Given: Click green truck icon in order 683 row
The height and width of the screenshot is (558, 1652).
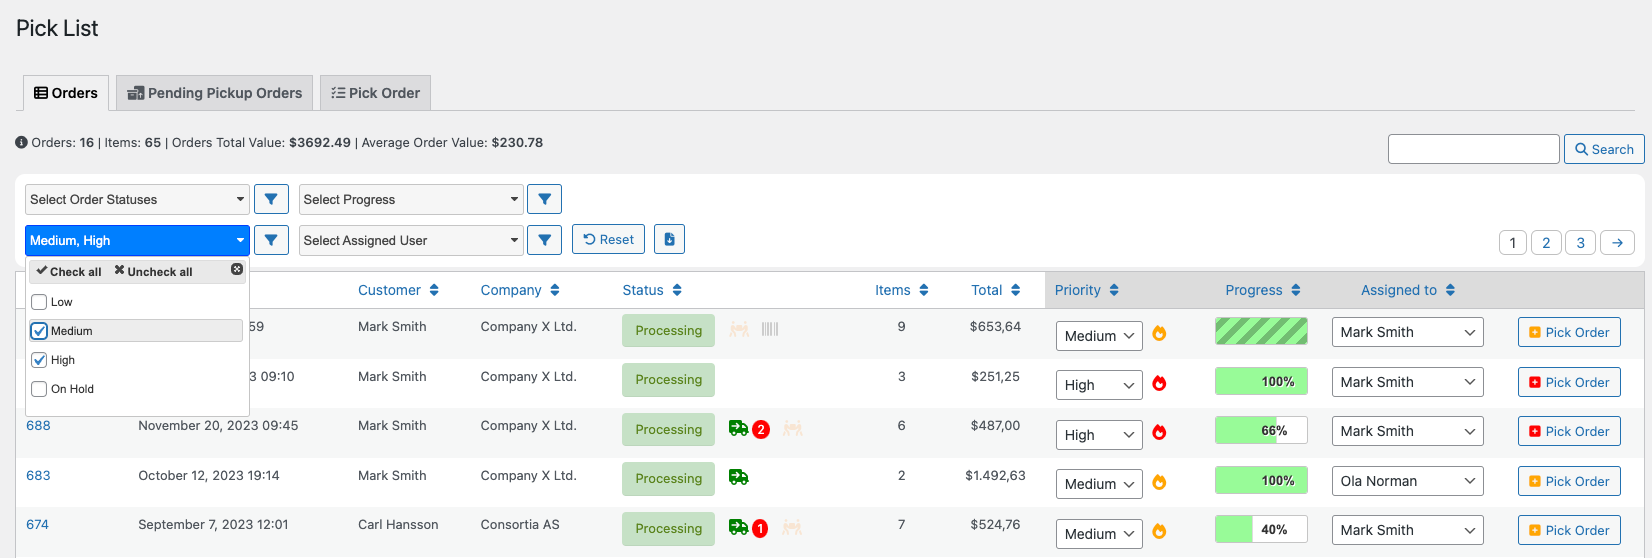Looking at the screenshot, I should point(738,477).
